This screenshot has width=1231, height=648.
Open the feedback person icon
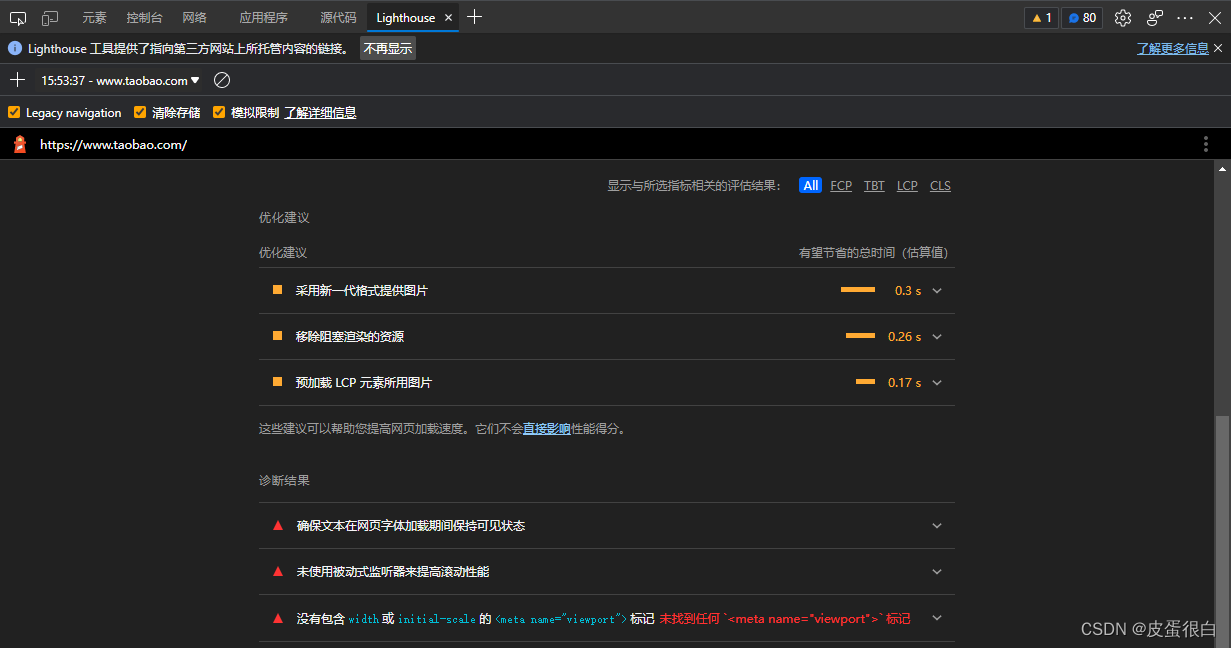tap(1155, 18)
